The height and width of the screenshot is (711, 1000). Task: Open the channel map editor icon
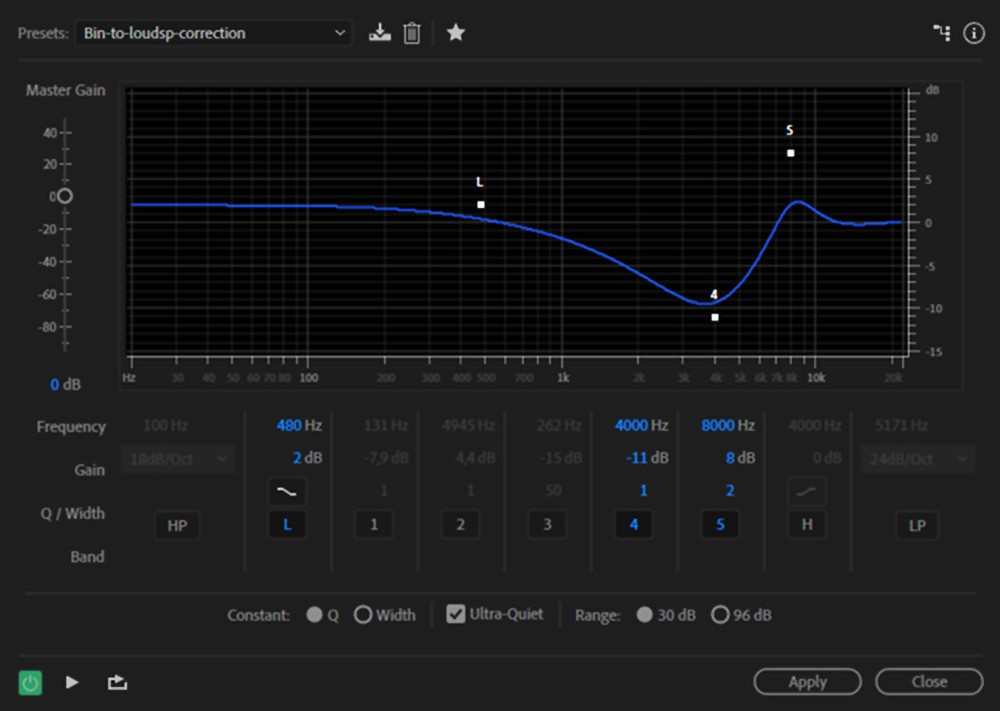[941, 33]
